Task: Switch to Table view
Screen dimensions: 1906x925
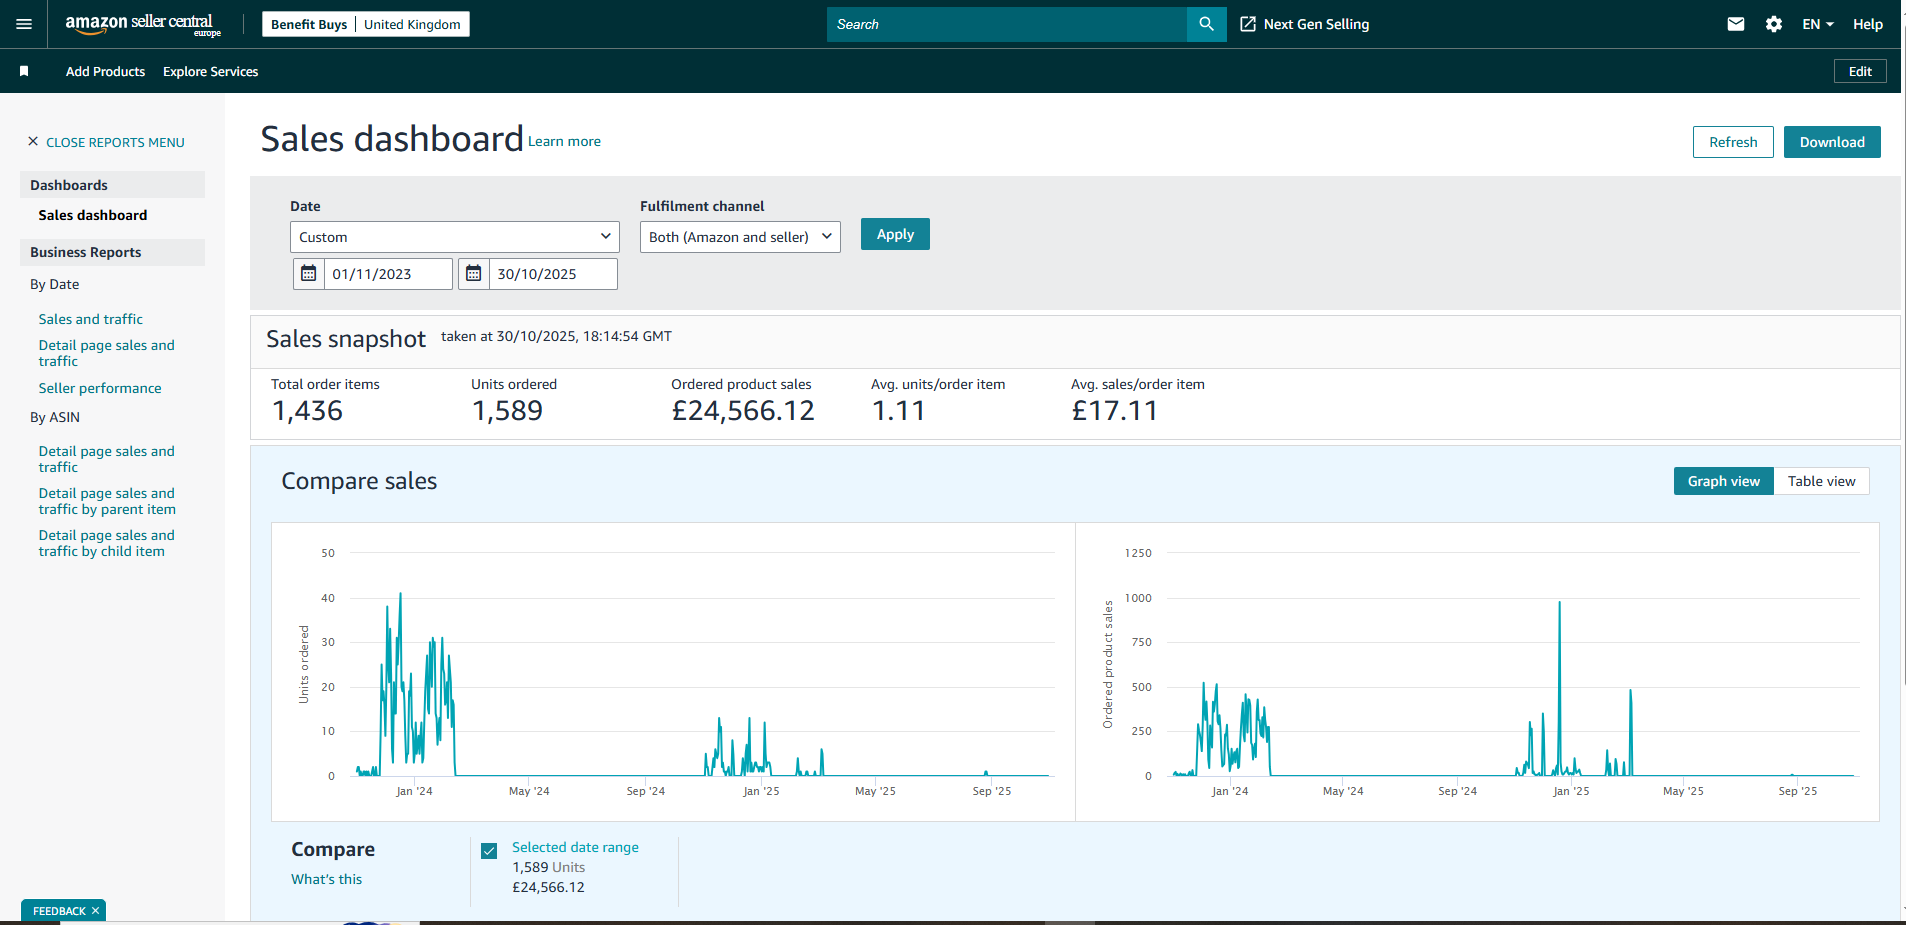Action: coord(1821,481)
